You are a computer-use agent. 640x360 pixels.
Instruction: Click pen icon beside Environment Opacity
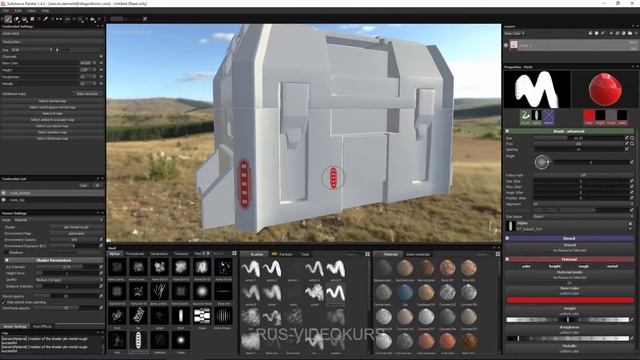101,240
